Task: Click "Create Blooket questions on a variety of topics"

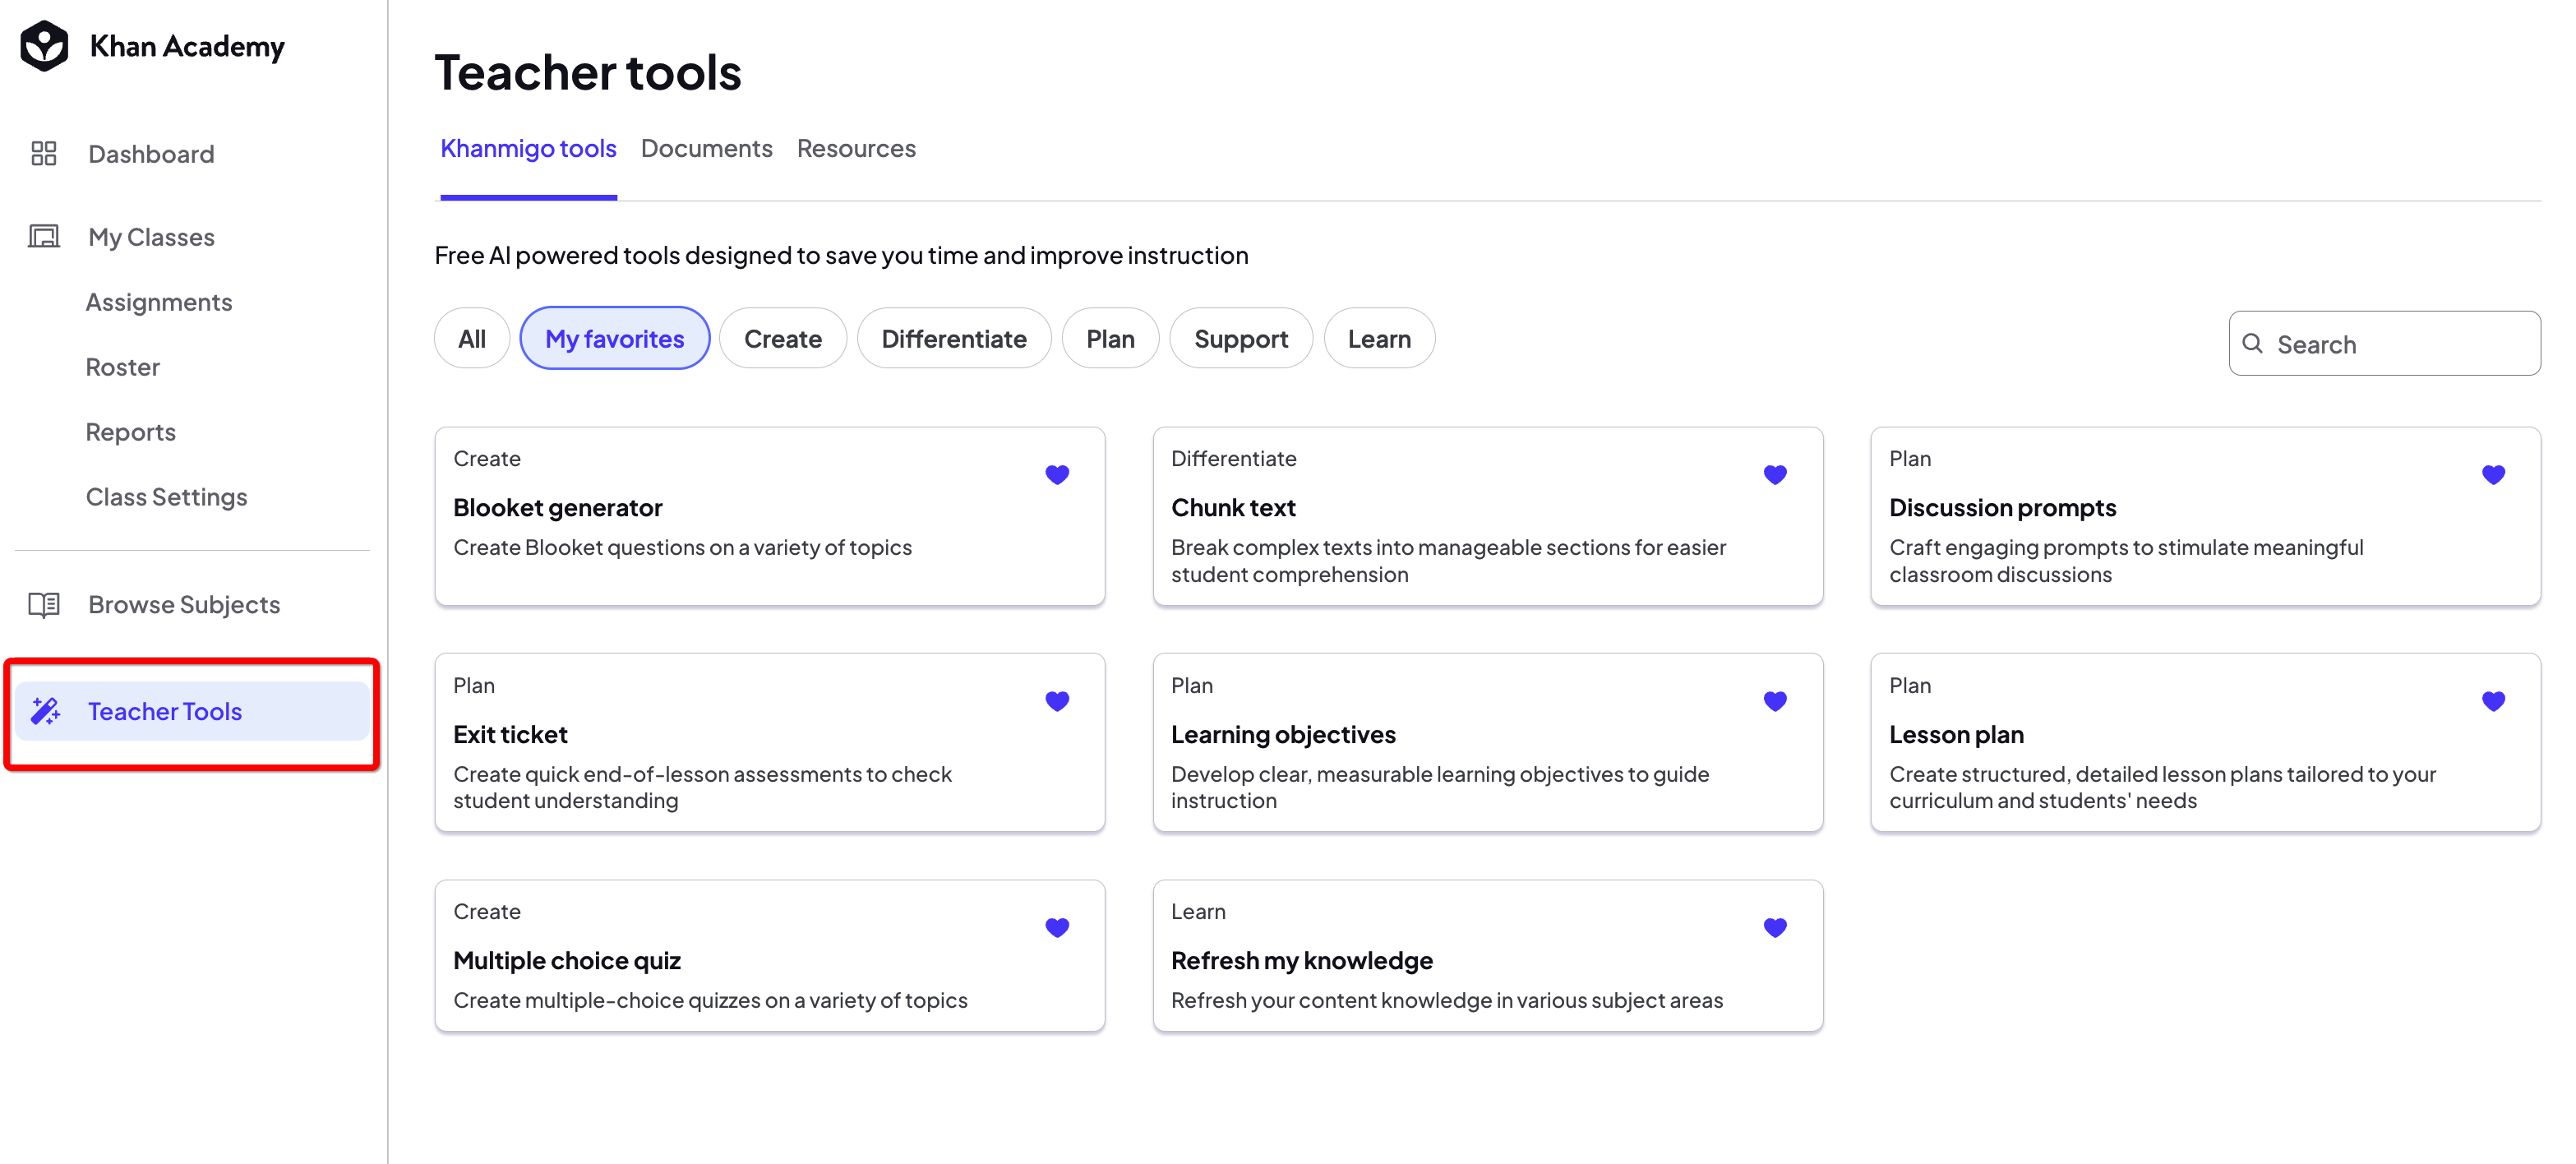Action: [x=682, y=548]
